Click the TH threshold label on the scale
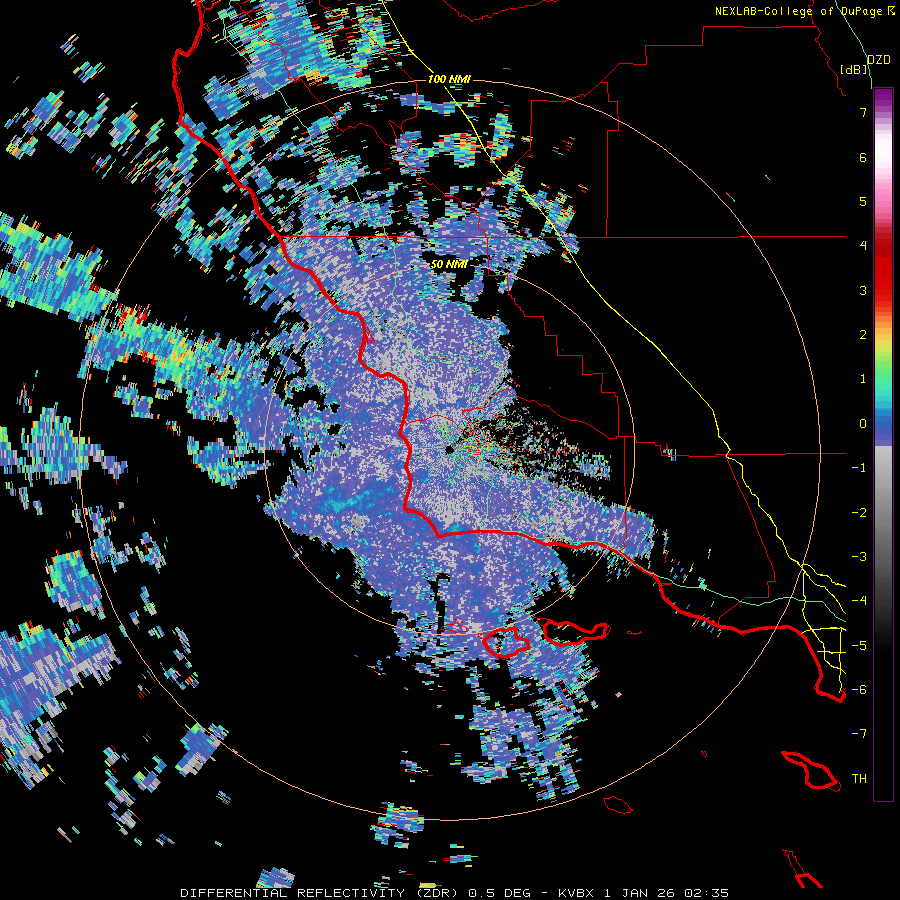 click(x=859, y=779)
